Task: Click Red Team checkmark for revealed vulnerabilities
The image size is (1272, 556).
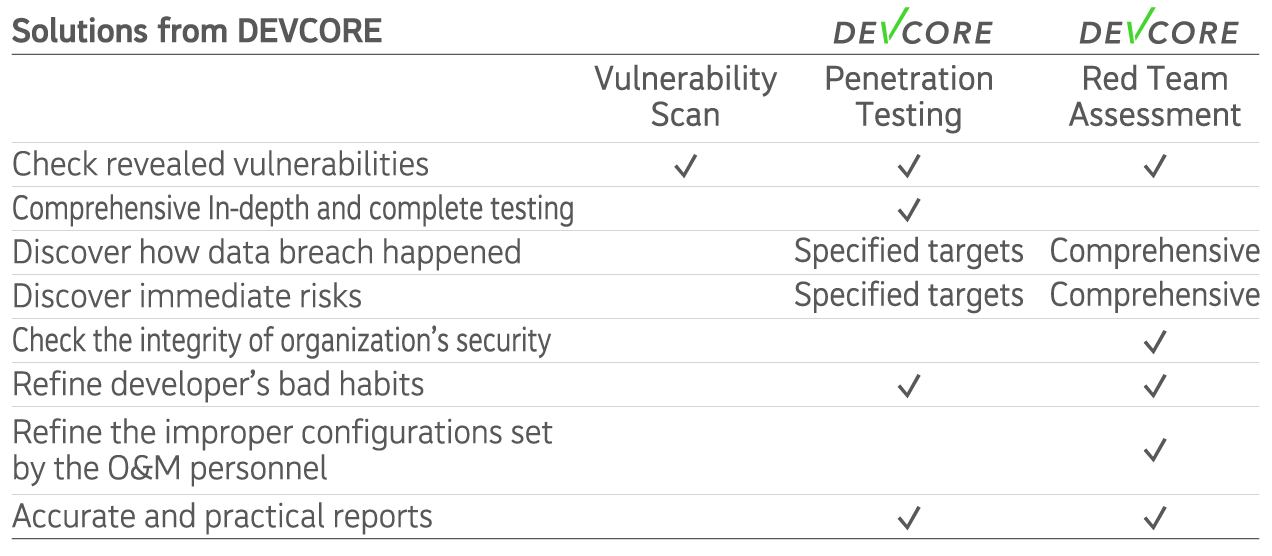Action: click(1155, 166)
